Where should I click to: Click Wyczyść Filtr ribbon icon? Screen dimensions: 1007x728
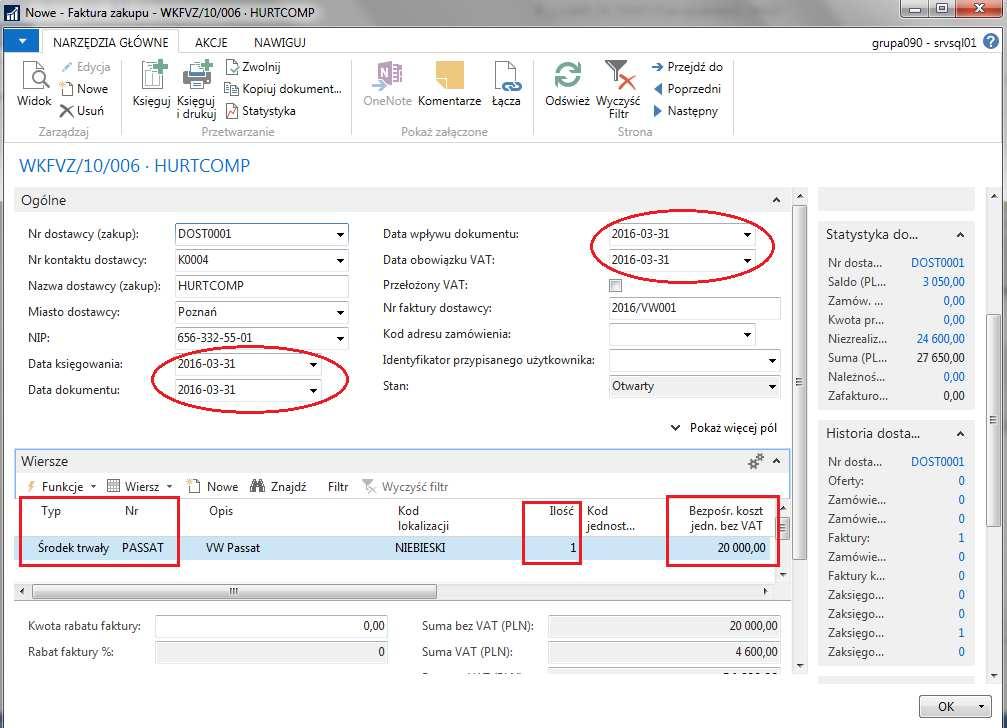coord(618,75)
